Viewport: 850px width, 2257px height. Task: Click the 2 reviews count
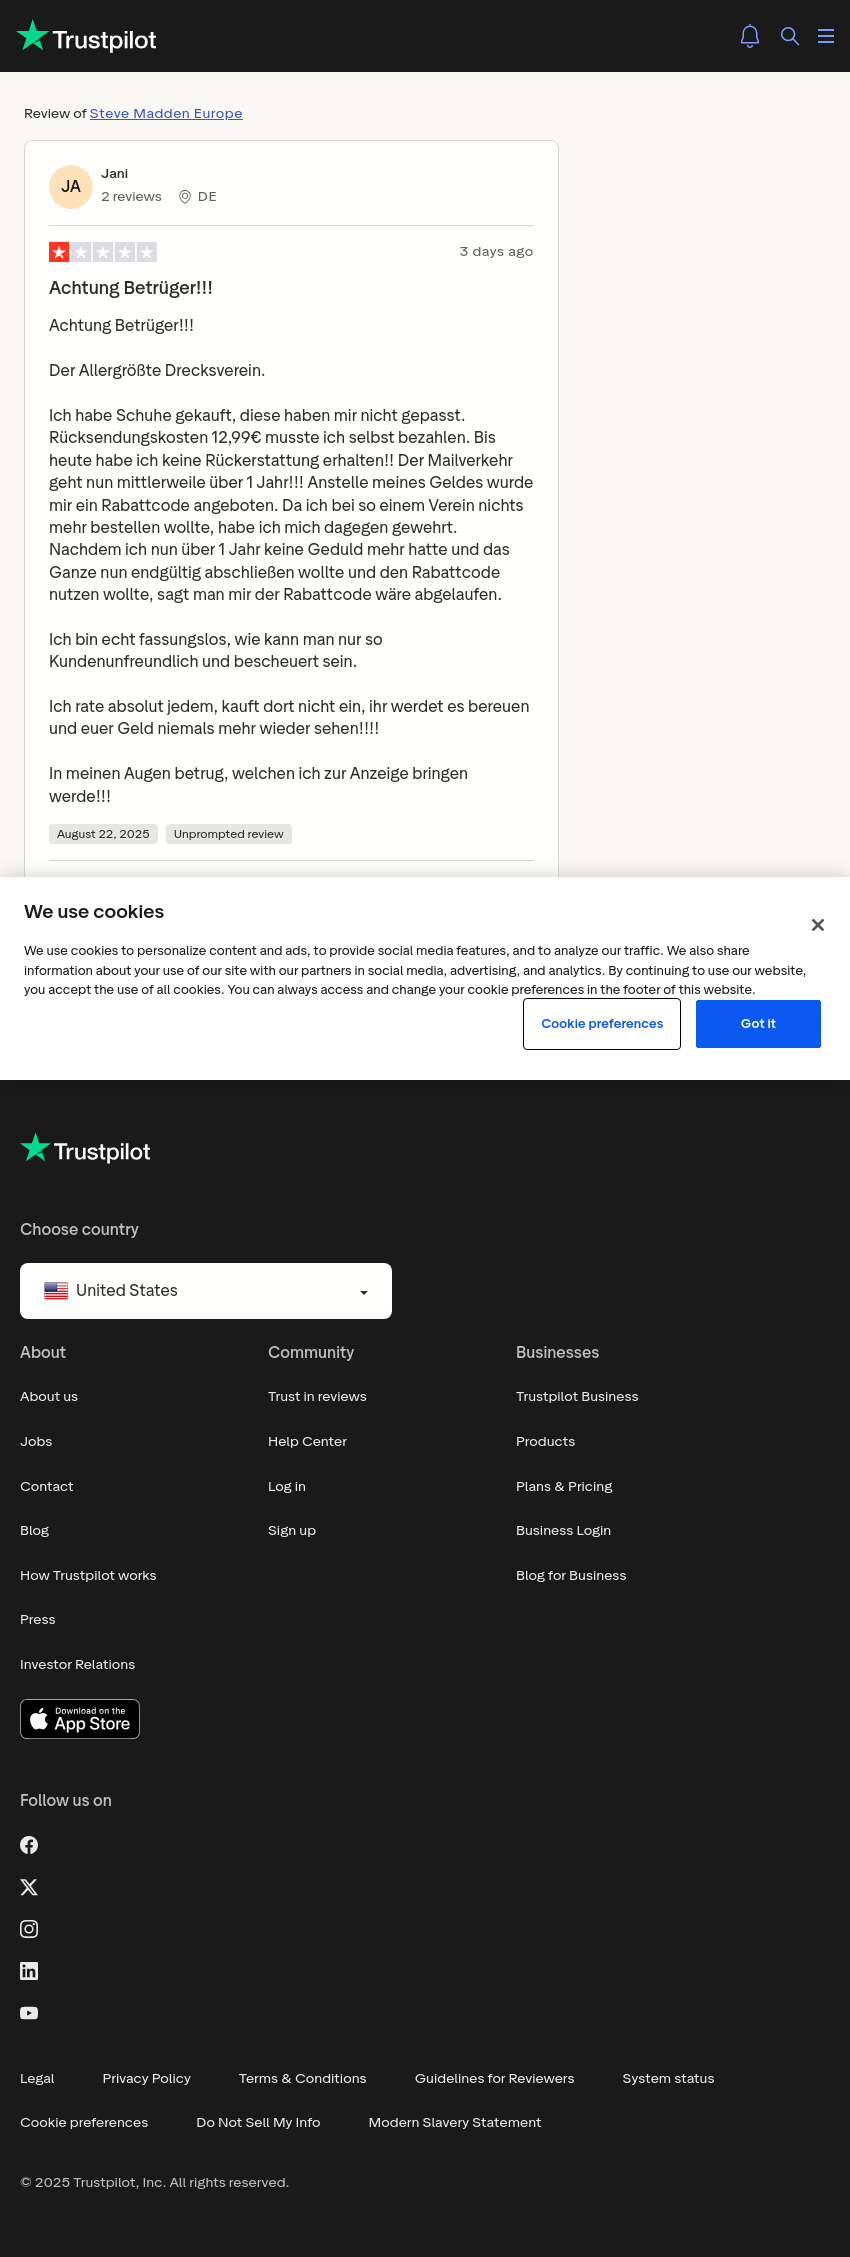[x=131, y=197]
